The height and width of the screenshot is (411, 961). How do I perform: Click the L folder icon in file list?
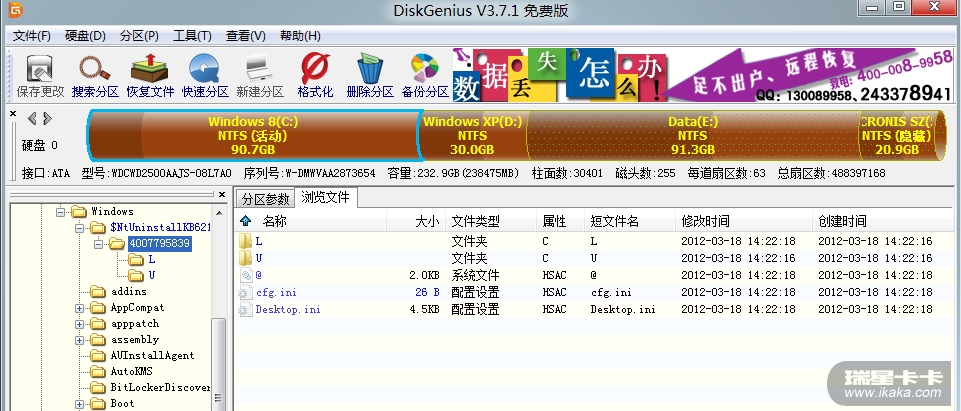click(x=245, y=241)
